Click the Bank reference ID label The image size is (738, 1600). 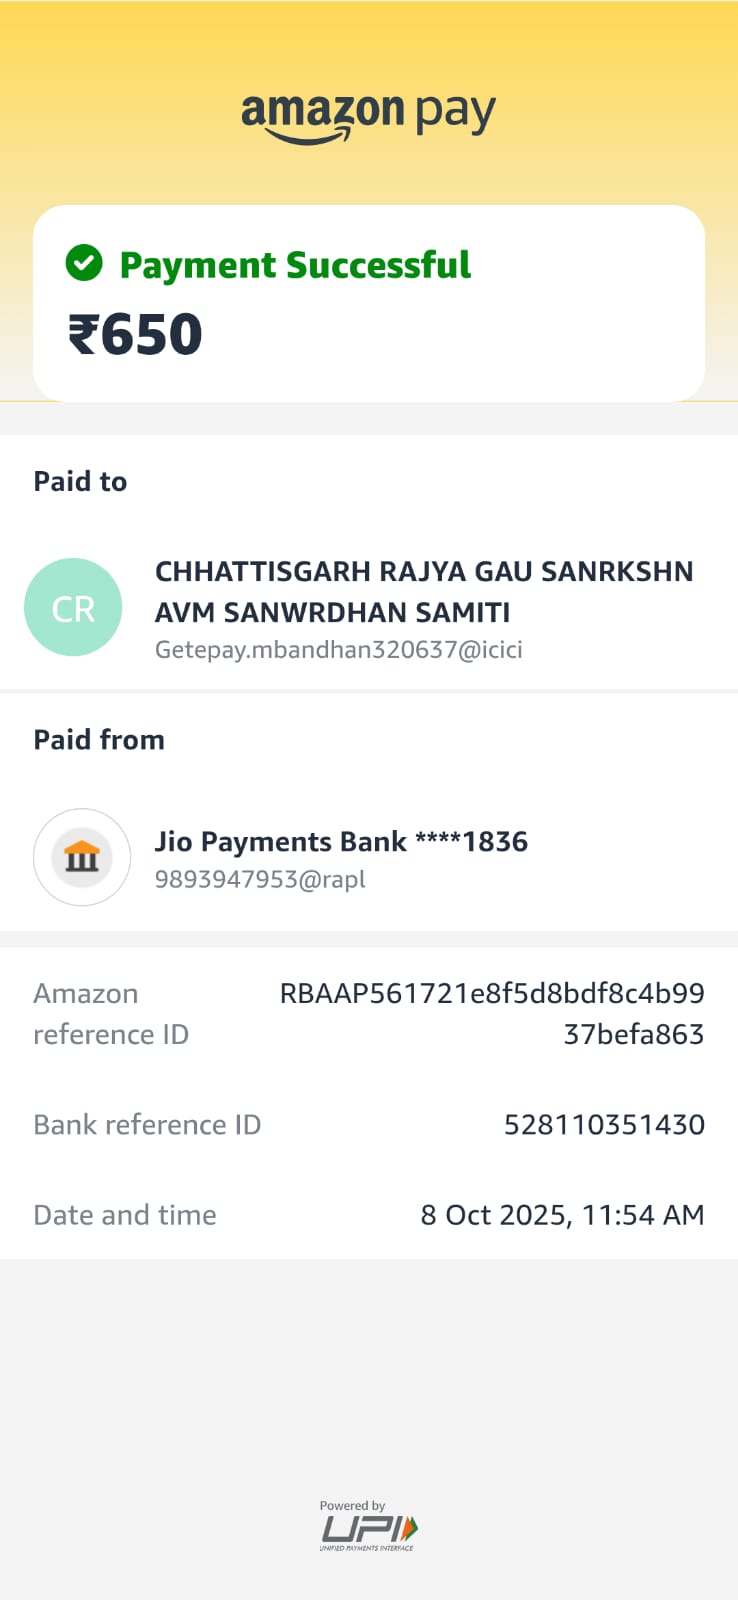pyautogui.click(x=147, y=1125)
